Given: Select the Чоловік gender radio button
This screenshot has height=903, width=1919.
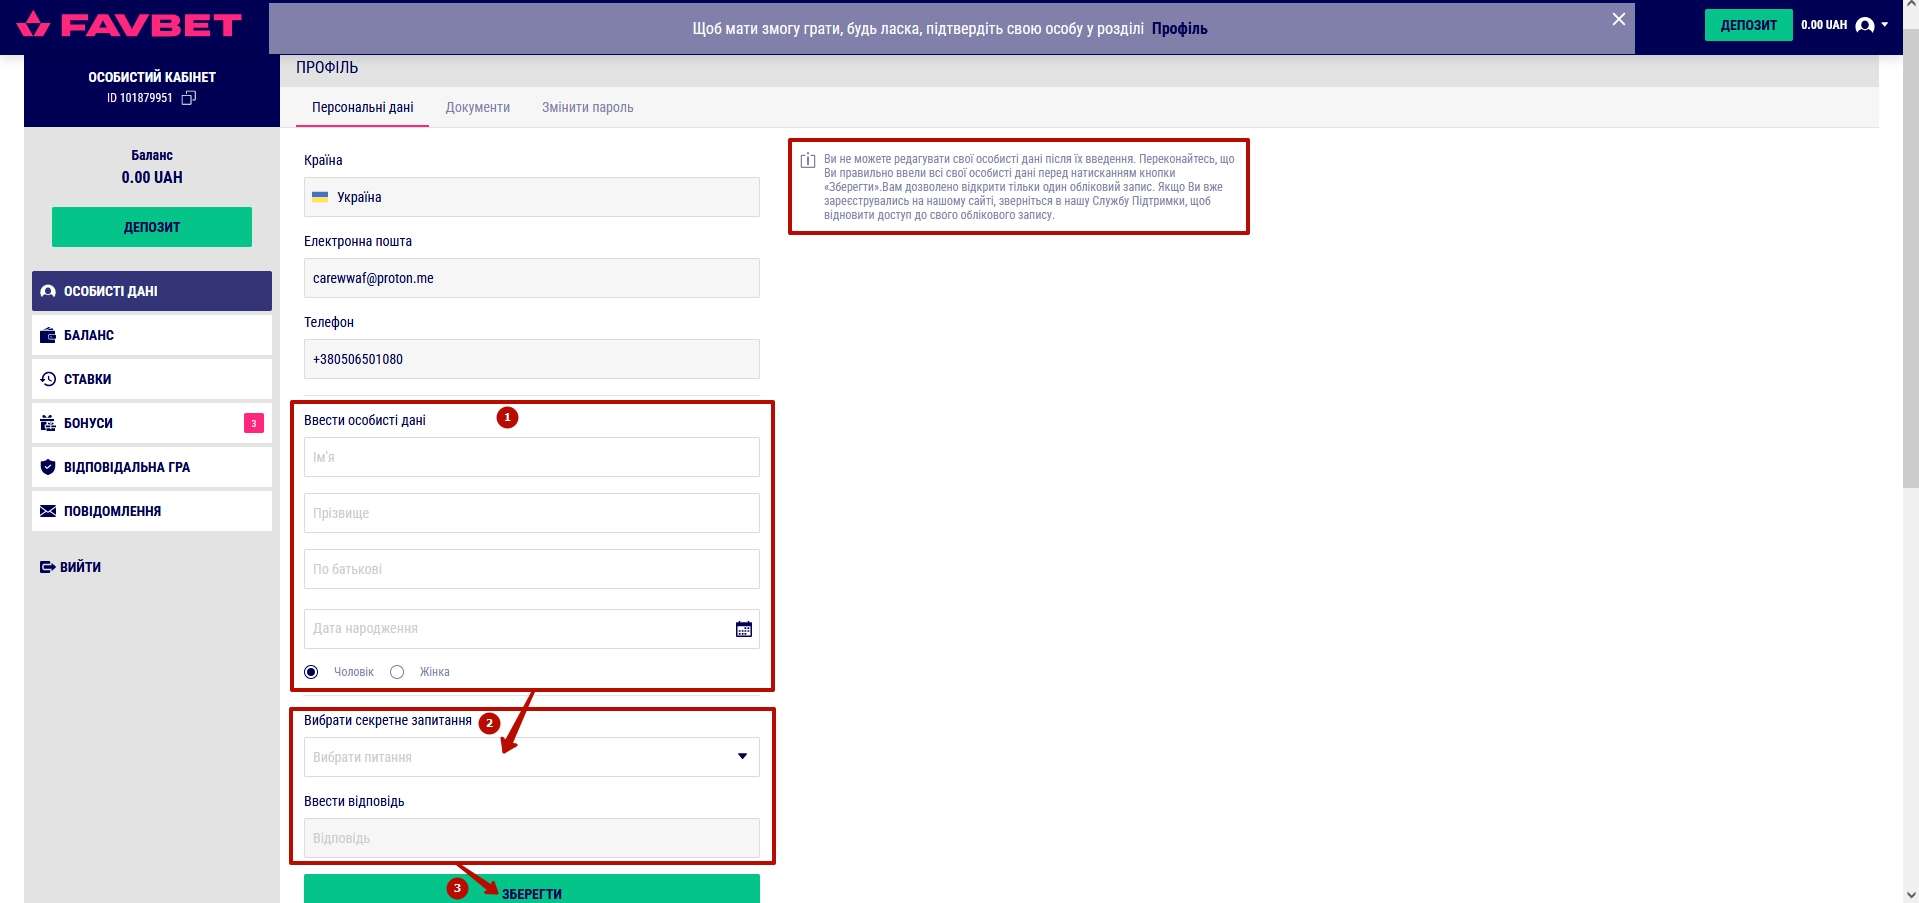Looking at the screenshot, I should pyautogui.click(x=312, y=672).
